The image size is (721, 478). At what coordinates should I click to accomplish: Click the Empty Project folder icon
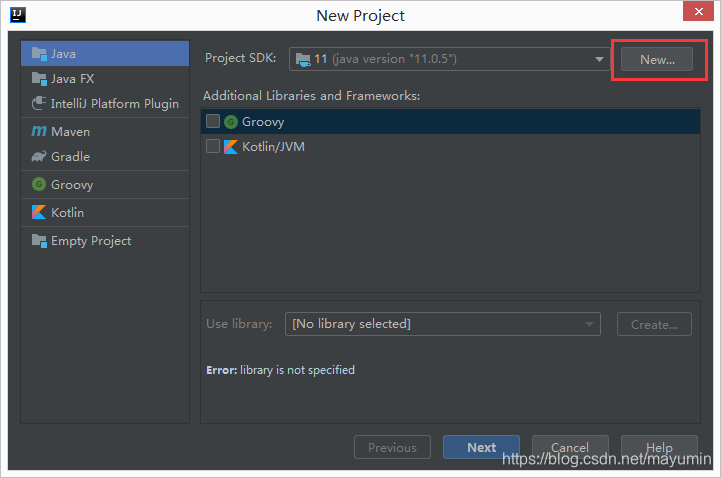coord(39,240)
